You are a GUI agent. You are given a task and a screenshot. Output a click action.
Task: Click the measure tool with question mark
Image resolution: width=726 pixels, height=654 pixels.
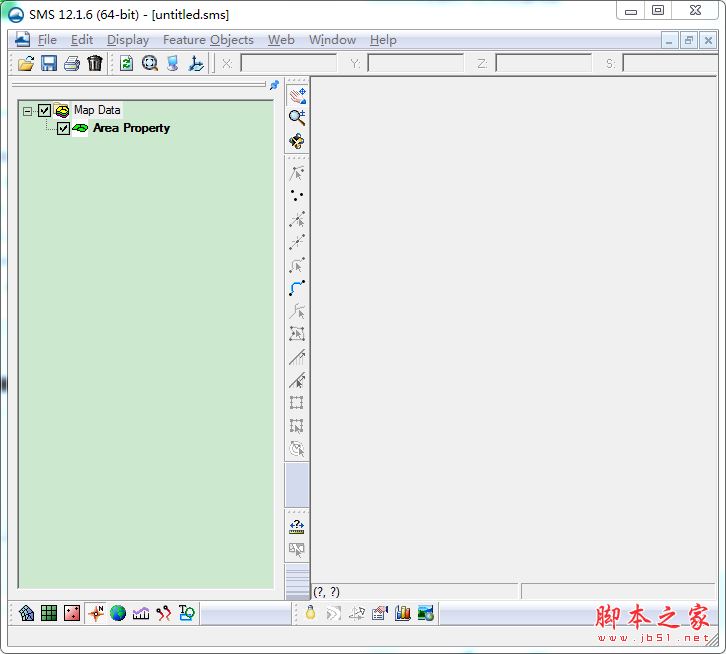coord(297,526)
